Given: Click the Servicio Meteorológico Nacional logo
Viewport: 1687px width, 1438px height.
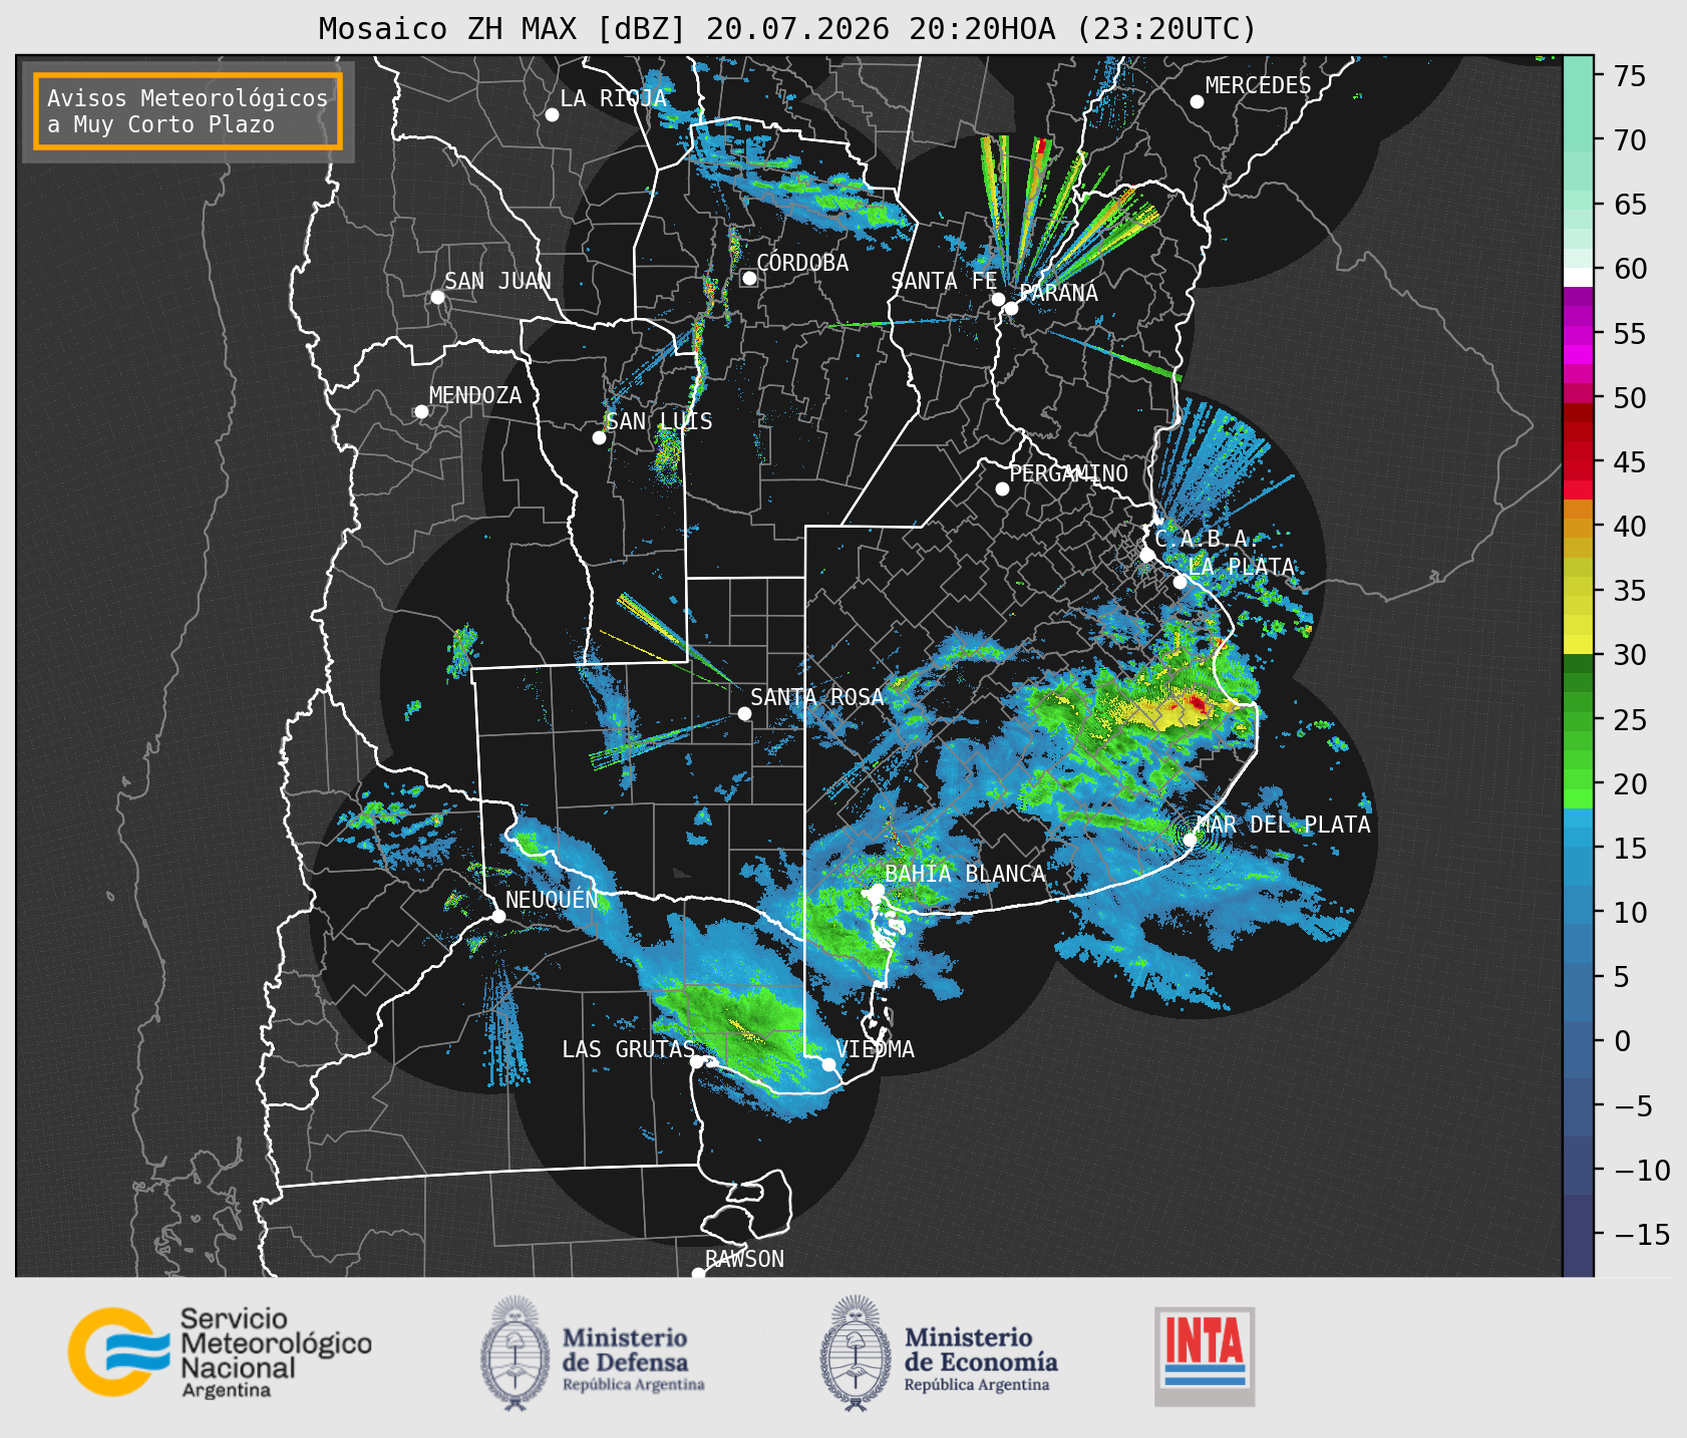Looking at the screenshot, I should click(x=219, y=1352).
